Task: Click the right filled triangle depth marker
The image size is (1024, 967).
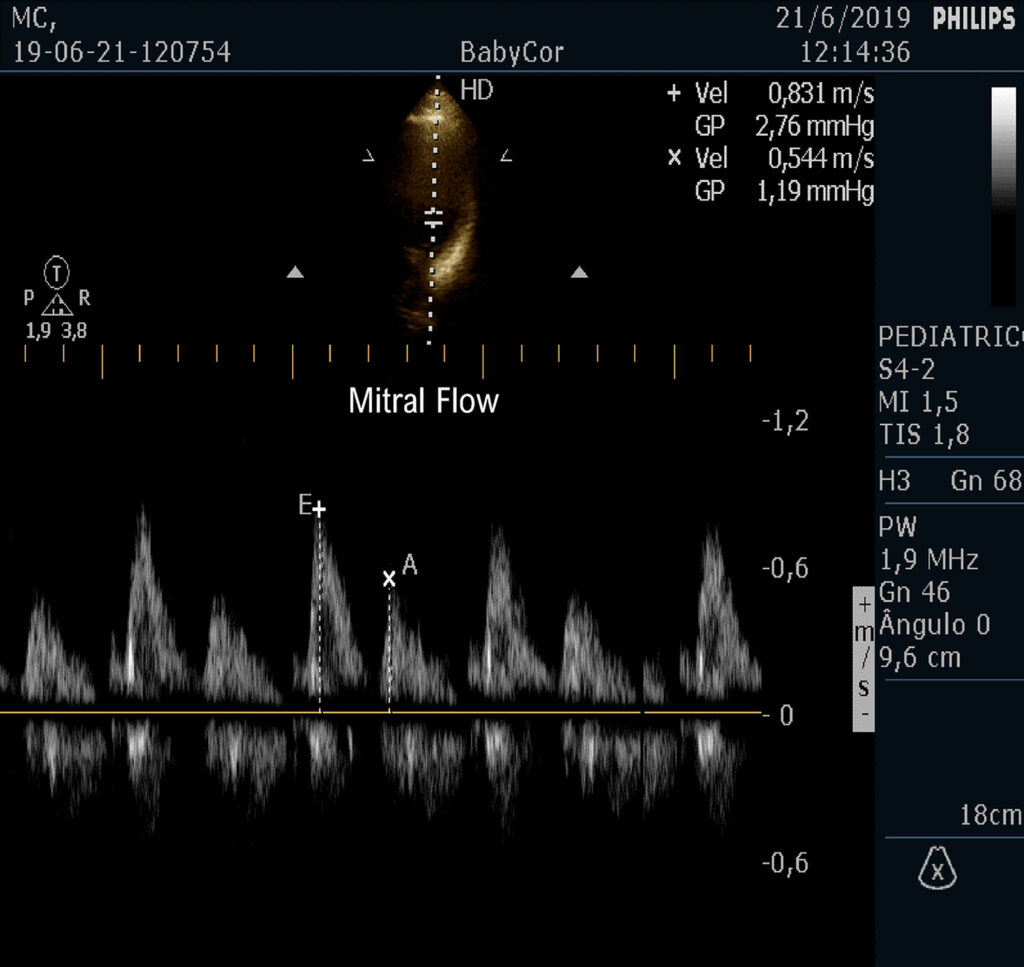Action: [579, 272]
